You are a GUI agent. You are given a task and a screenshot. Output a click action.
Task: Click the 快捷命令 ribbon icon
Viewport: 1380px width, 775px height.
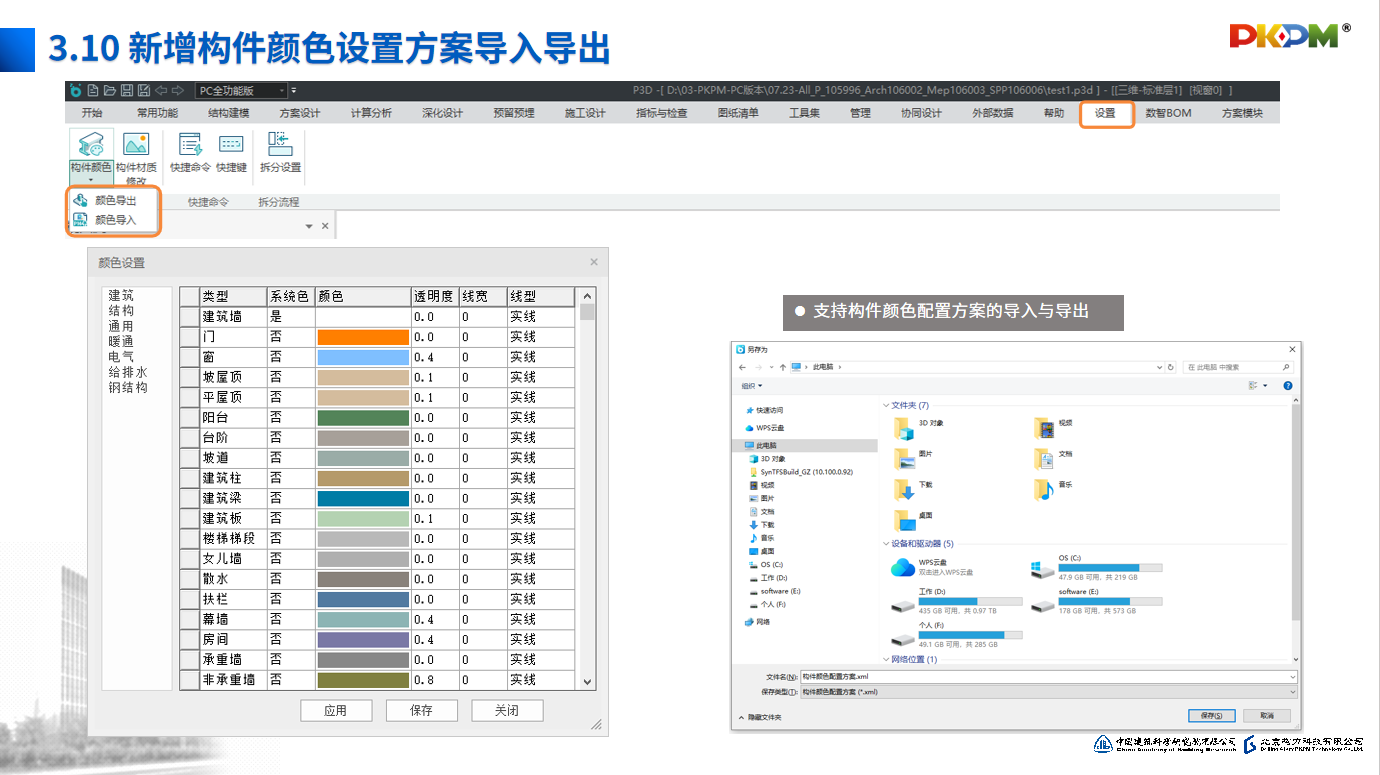click(190, 146)
